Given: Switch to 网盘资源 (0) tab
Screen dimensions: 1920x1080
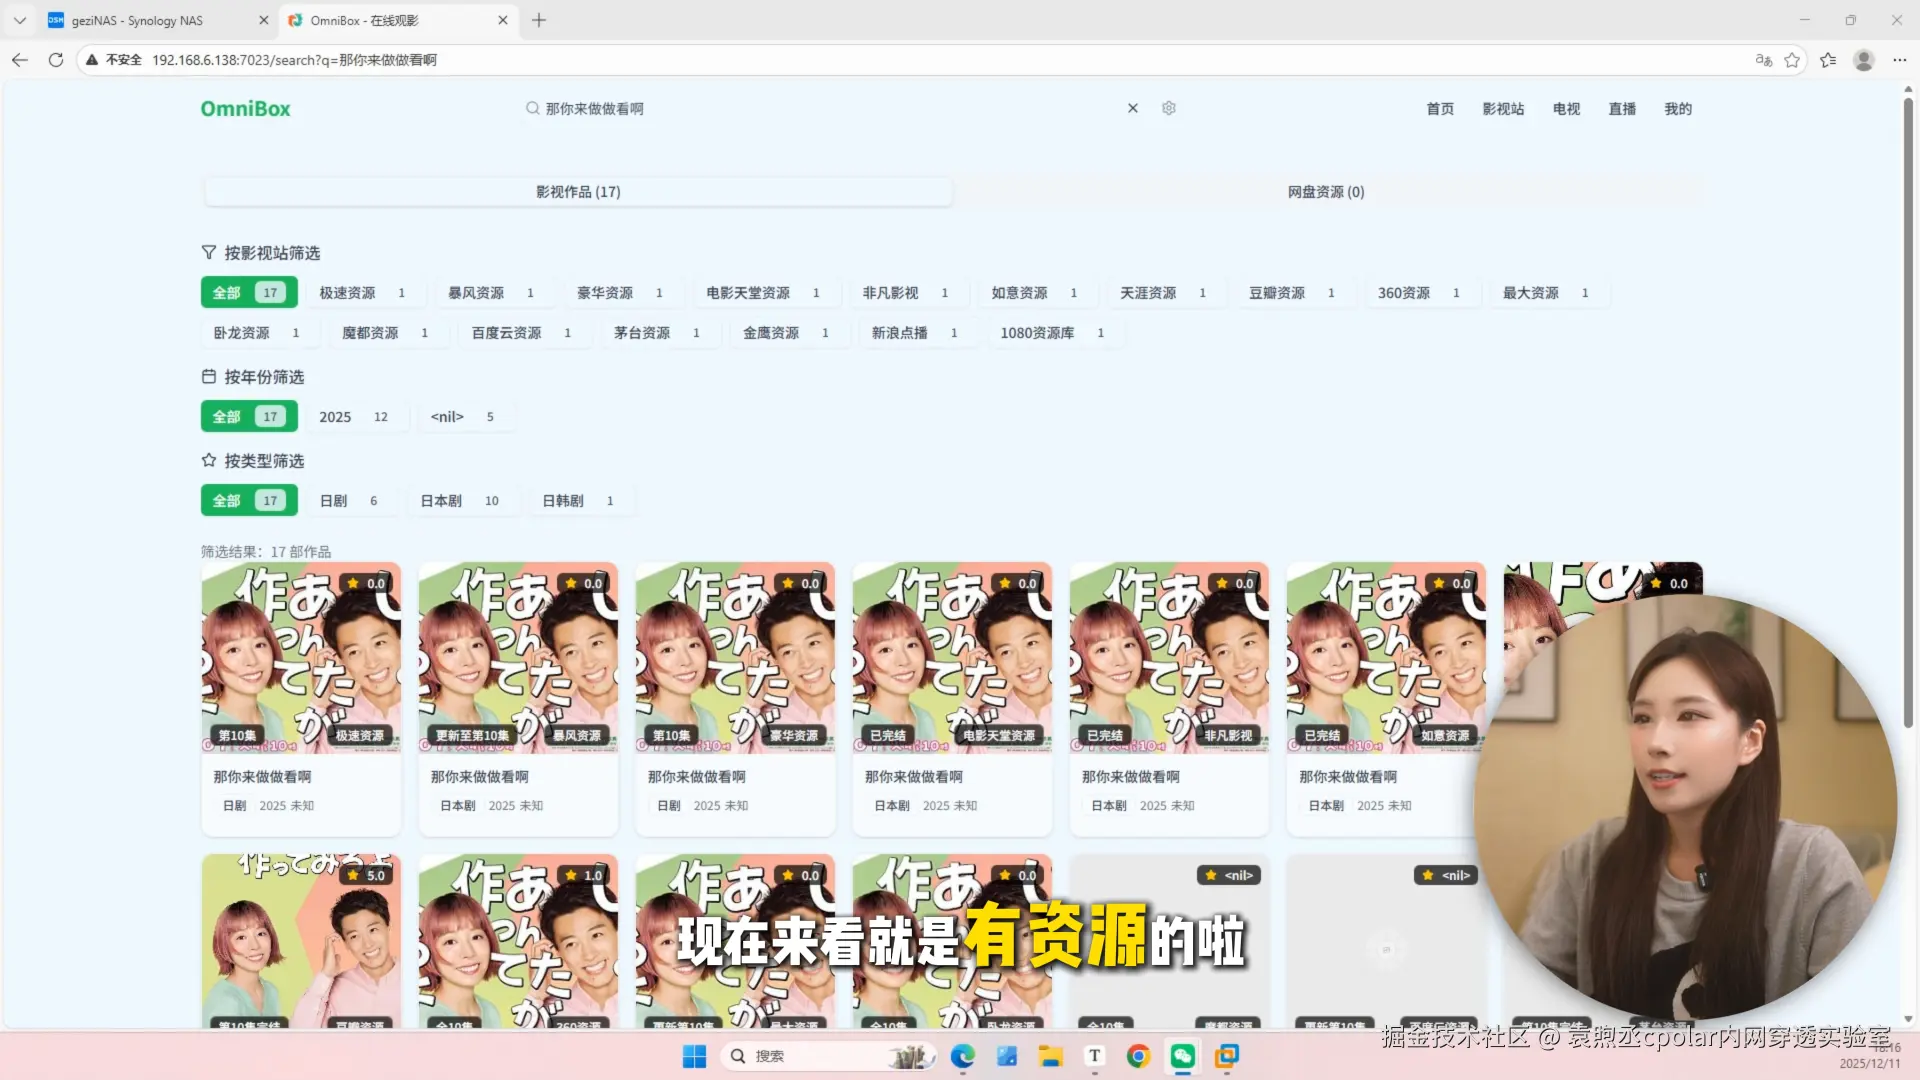Looking at the screenshot, I should tap(1325, 192).
